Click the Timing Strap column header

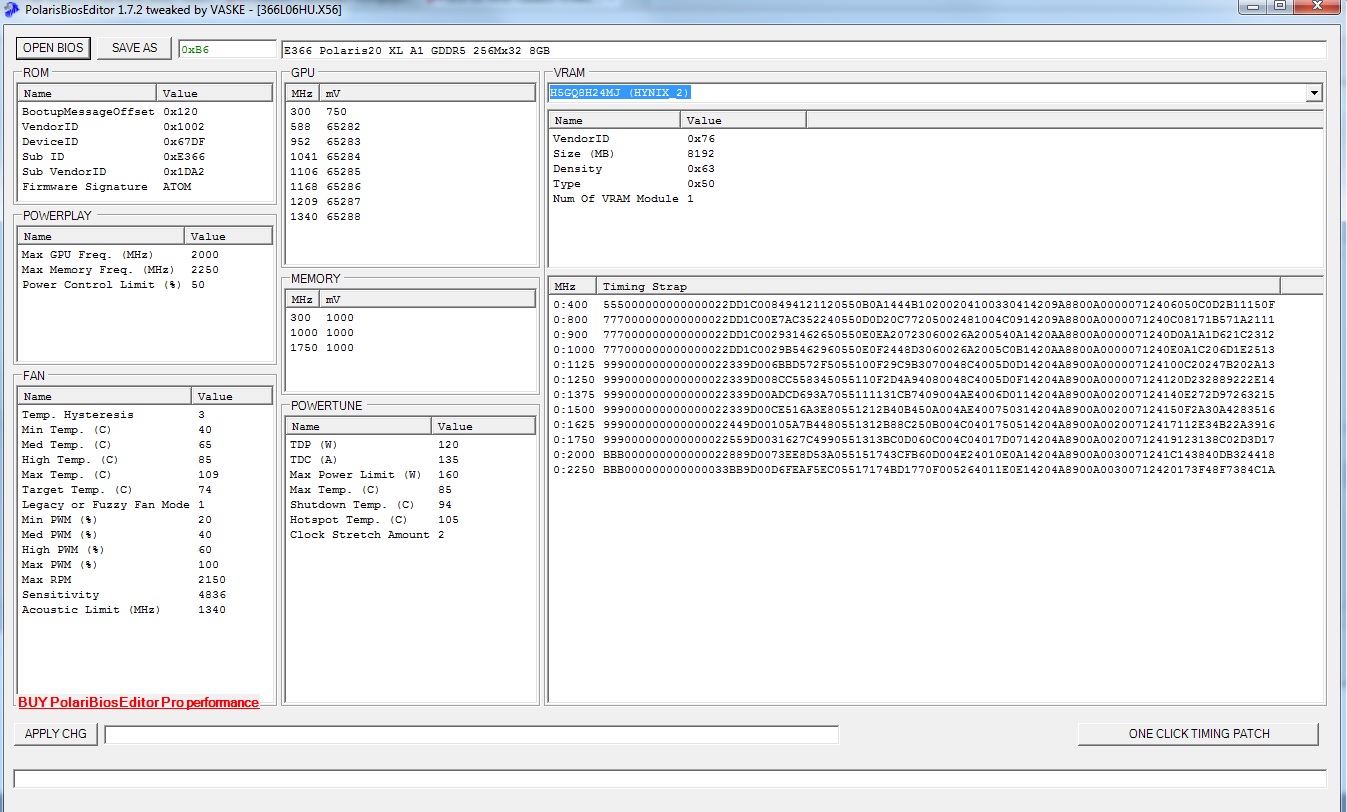pyautogui.click(x=937, y=286)
